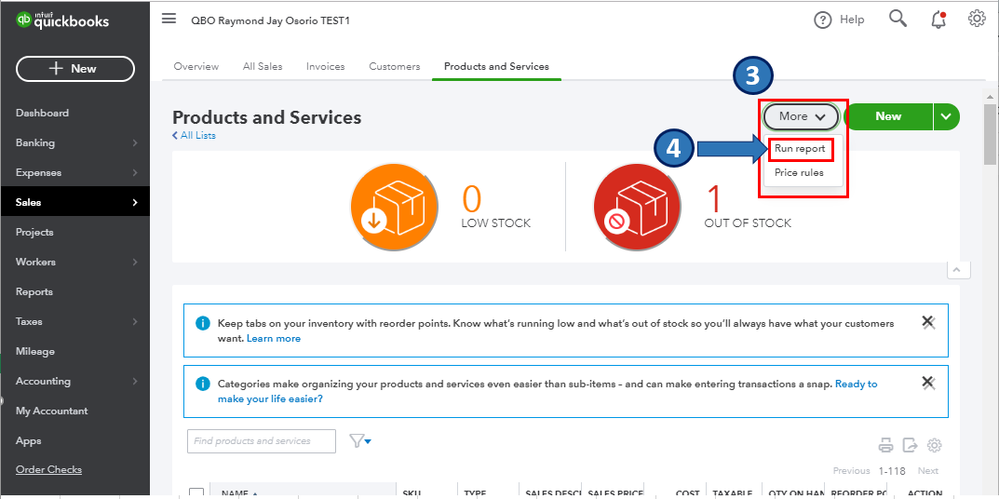The width and height of the screenshot is (999, 499).
Task: Click the QuickBooks logo
Action: (x=62, y=20)
